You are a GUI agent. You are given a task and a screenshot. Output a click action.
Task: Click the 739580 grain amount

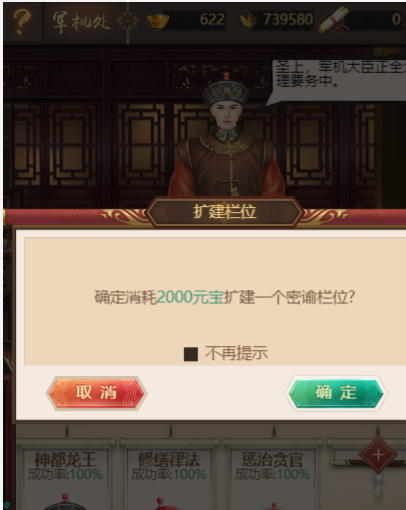click(x=288, y=19)
